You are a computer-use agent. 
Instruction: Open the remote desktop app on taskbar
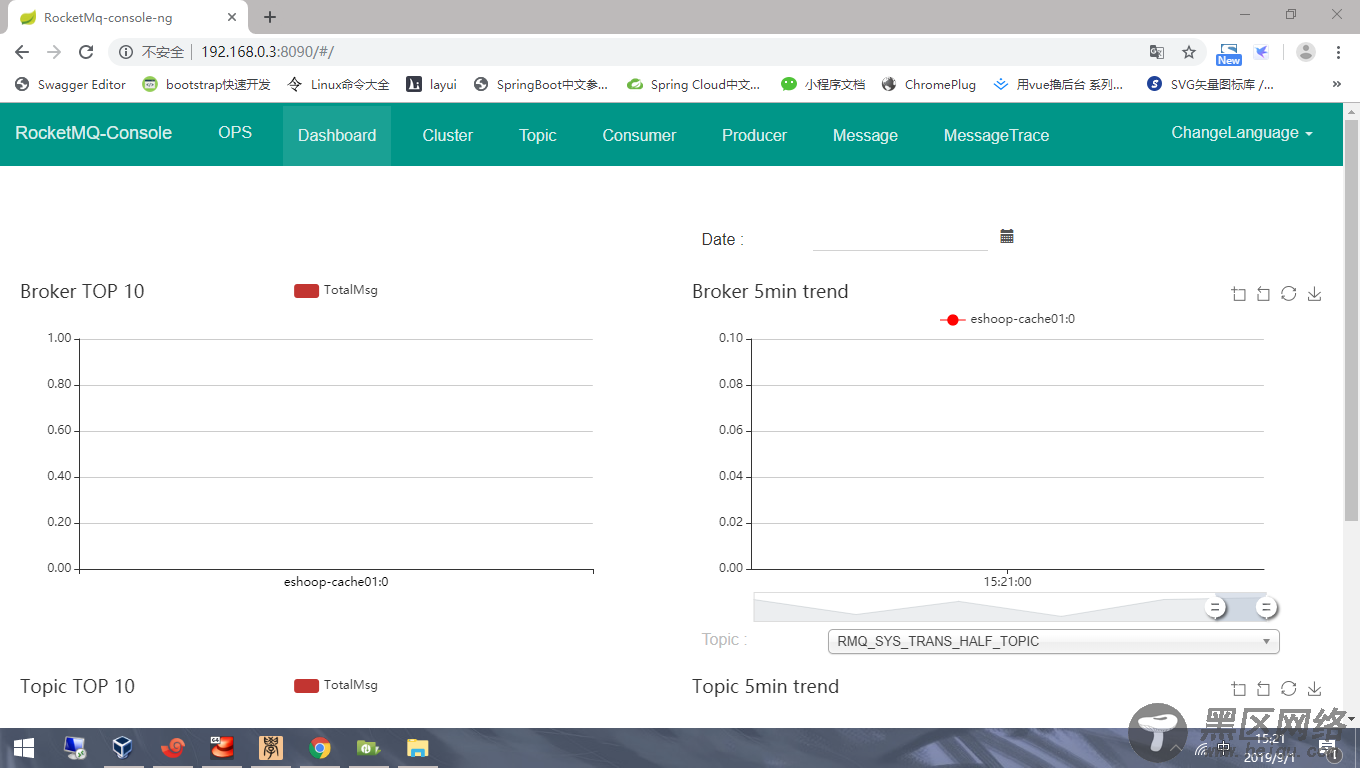[x=74, y=748]
